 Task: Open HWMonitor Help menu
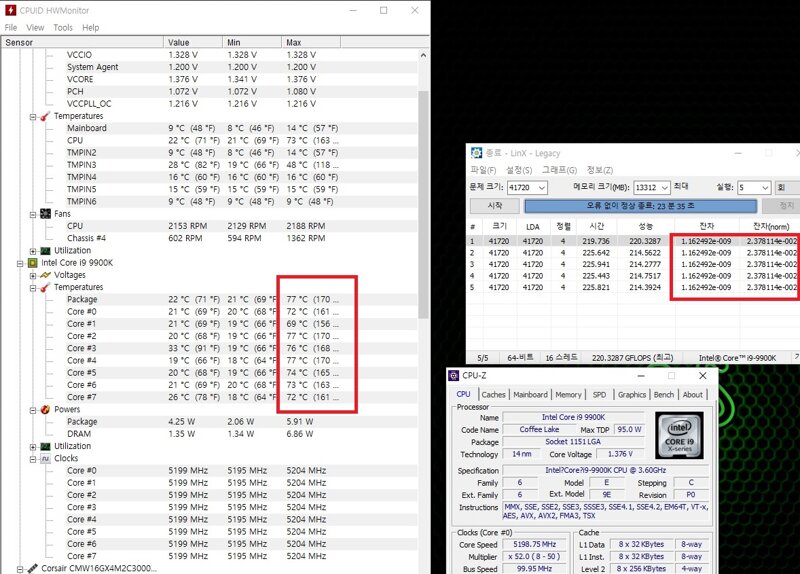pos(90,28)
